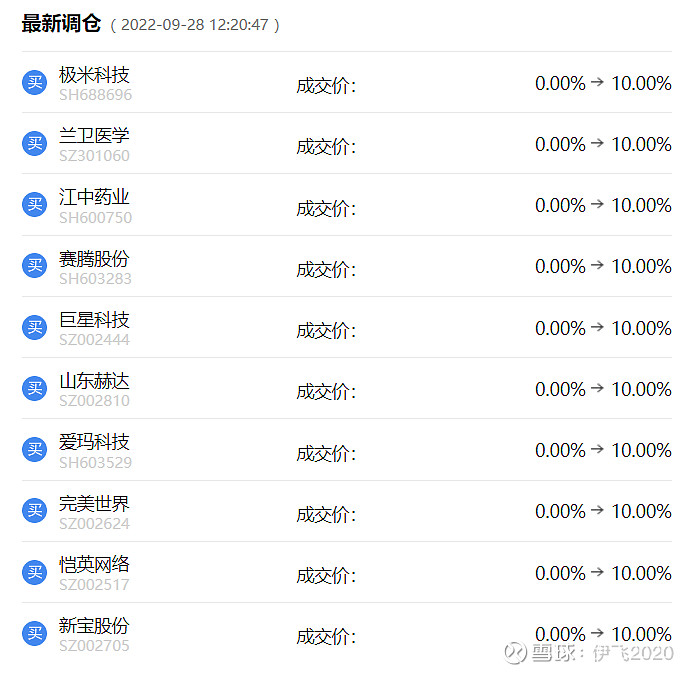
Task: Click stock code SZ002444
Action: coord(94,340)
